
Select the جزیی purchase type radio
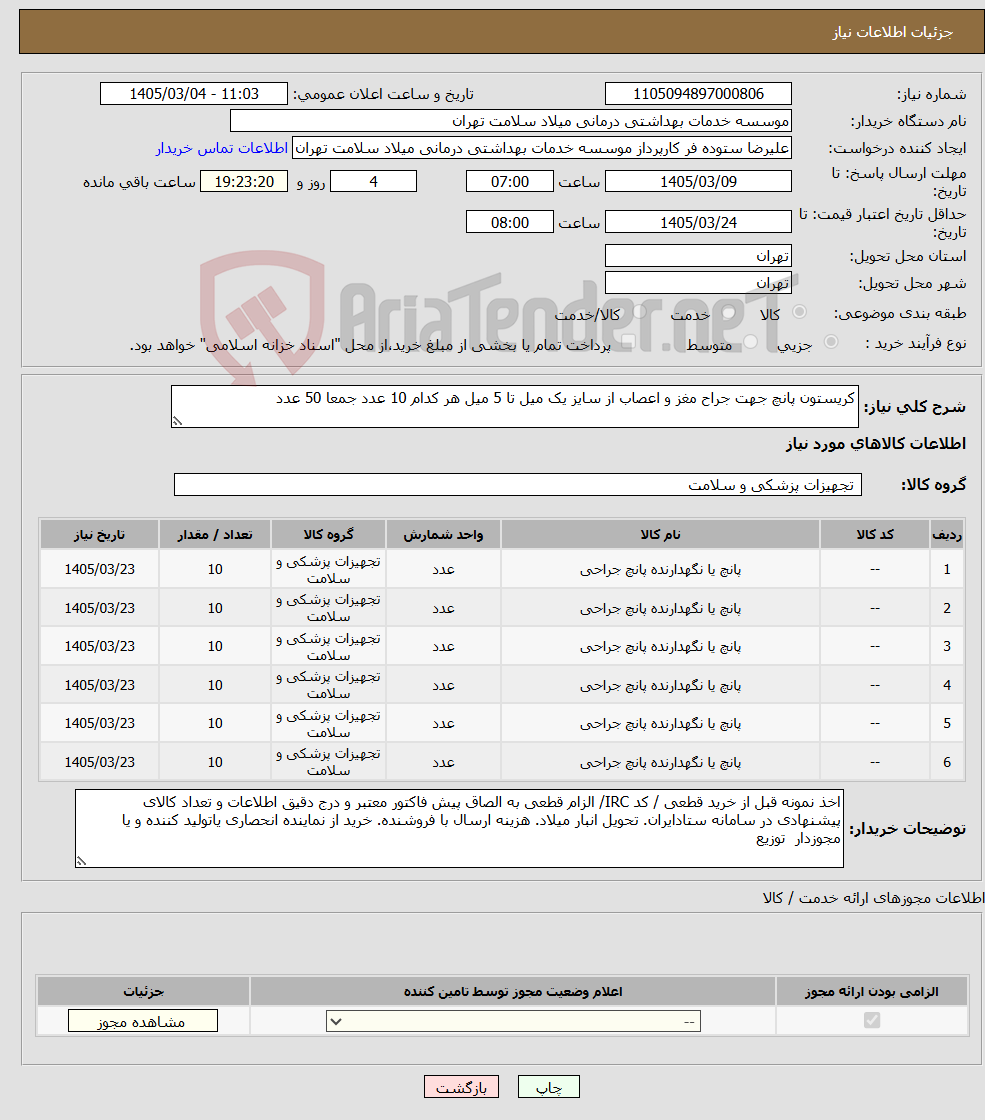pyautogui.click(x=831, y=342)
